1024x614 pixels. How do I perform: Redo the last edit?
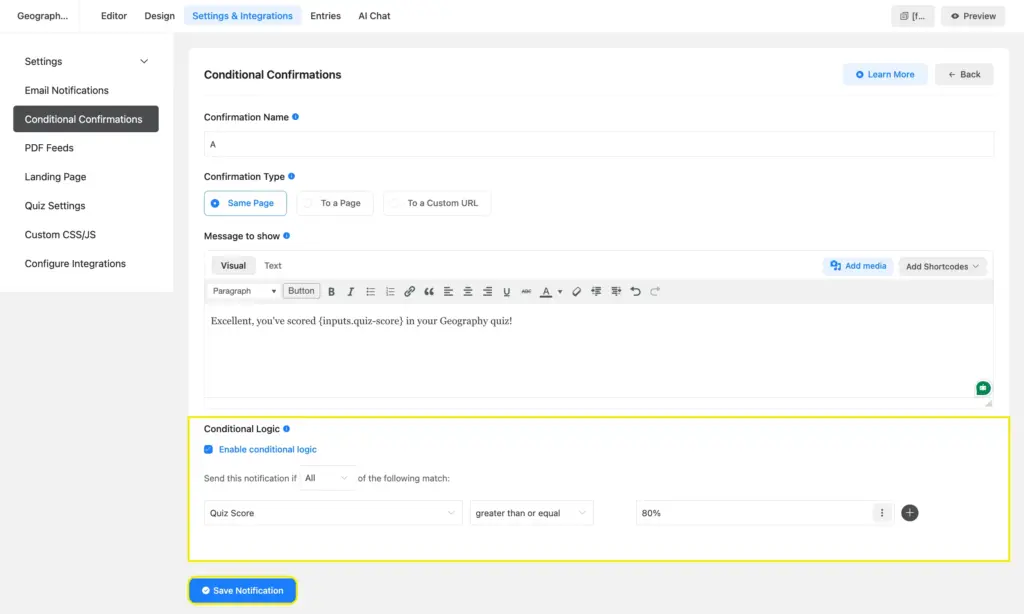(655, 291)
